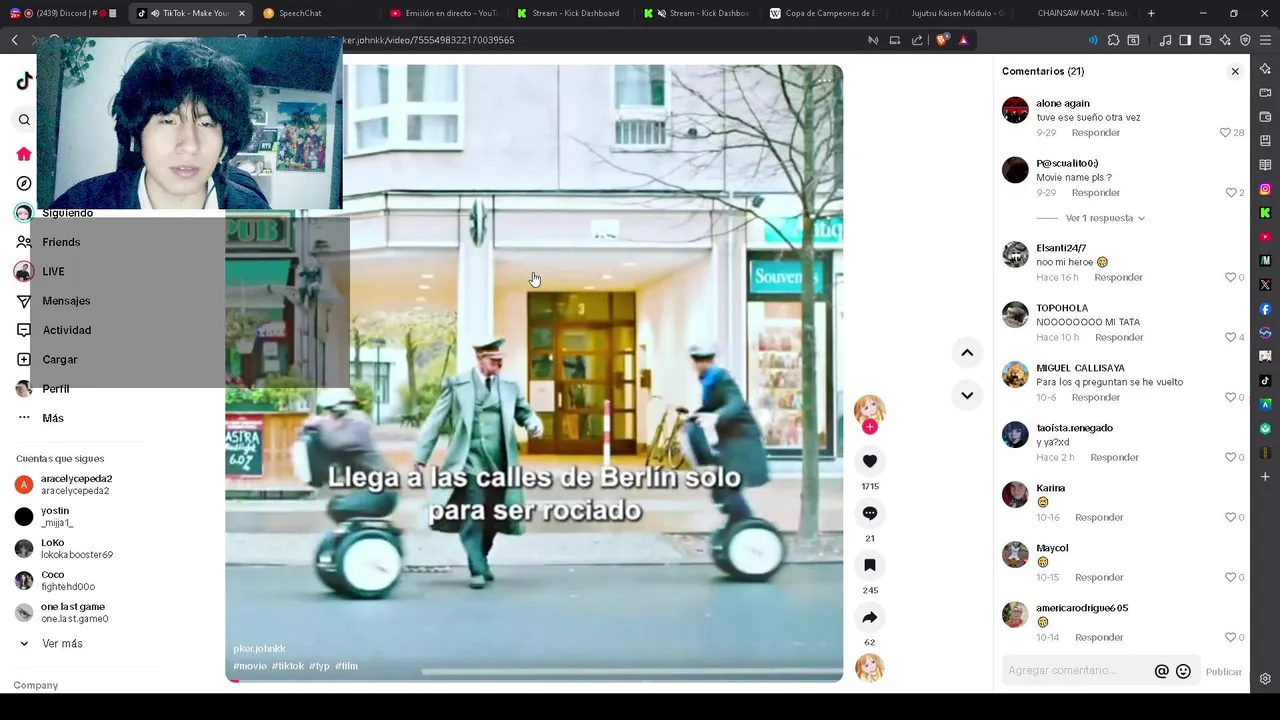Image resolution: width=1280 pixels, height=720 pixels.
Task: Open the creator's avatar beside the video
Action: 869,409
